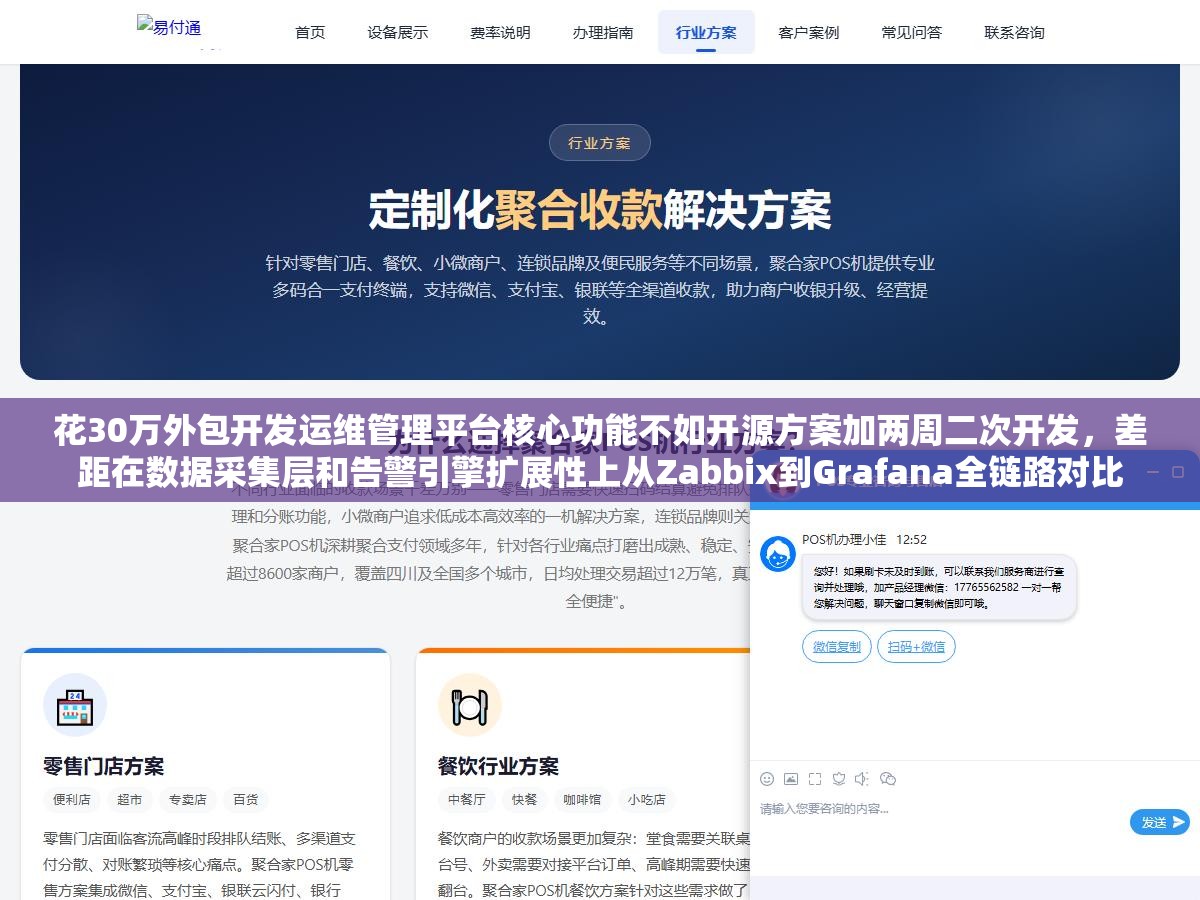The width and height of the screenshot is (1200, 900).
Task: Open the 联系咨询 nav item
Action: [1014, 32]
